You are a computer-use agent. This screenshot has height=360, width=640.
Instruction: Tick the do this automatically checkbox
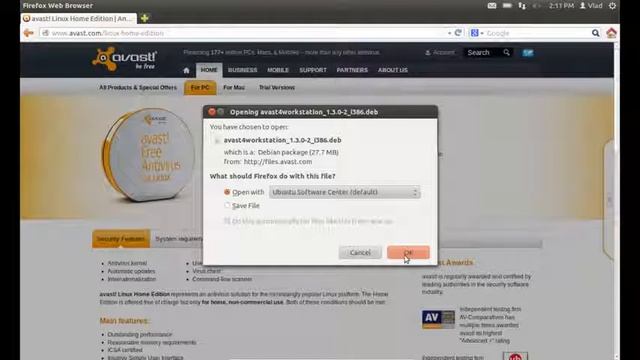(227, 221)
